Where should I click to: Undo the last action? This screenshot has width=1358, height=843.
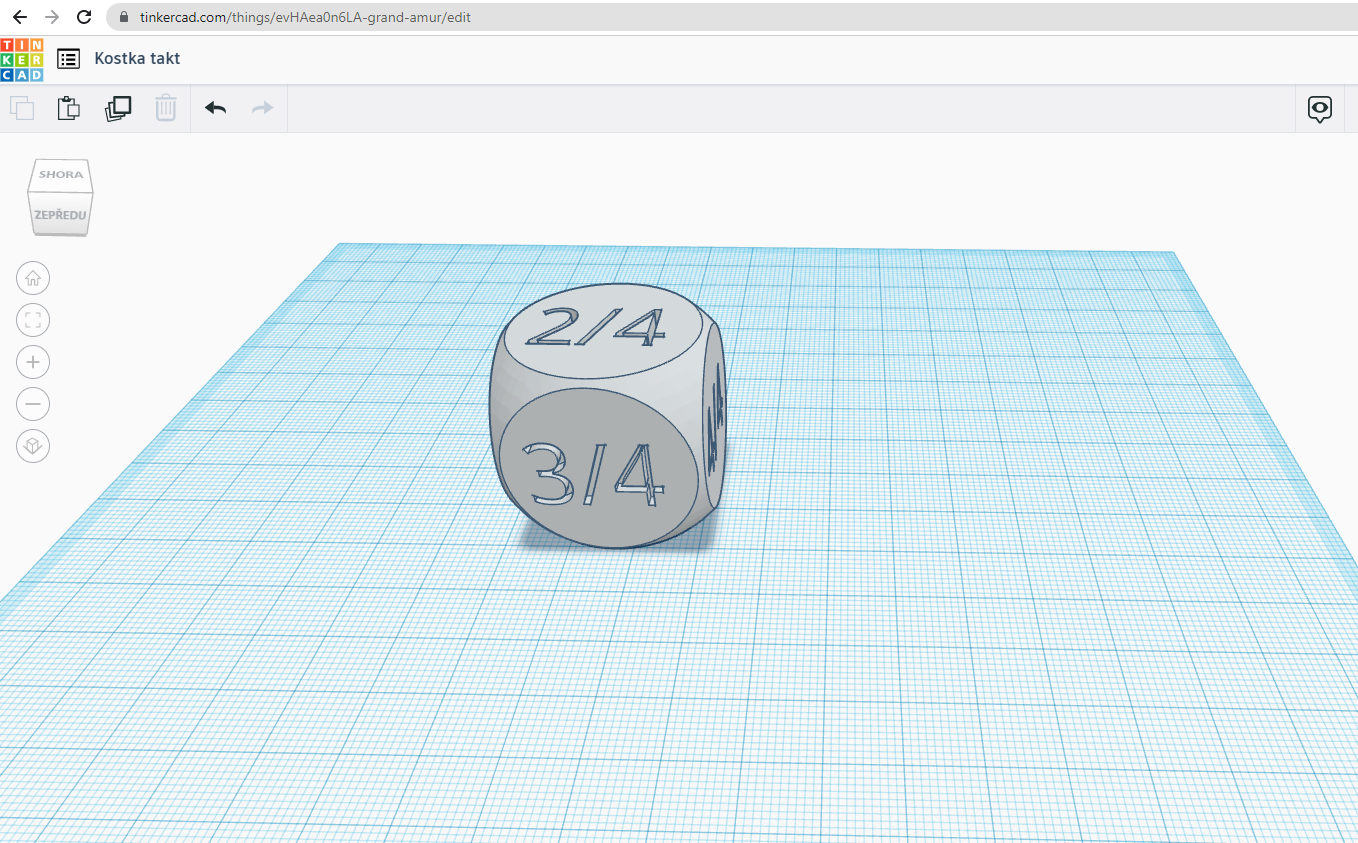[215, 108]
